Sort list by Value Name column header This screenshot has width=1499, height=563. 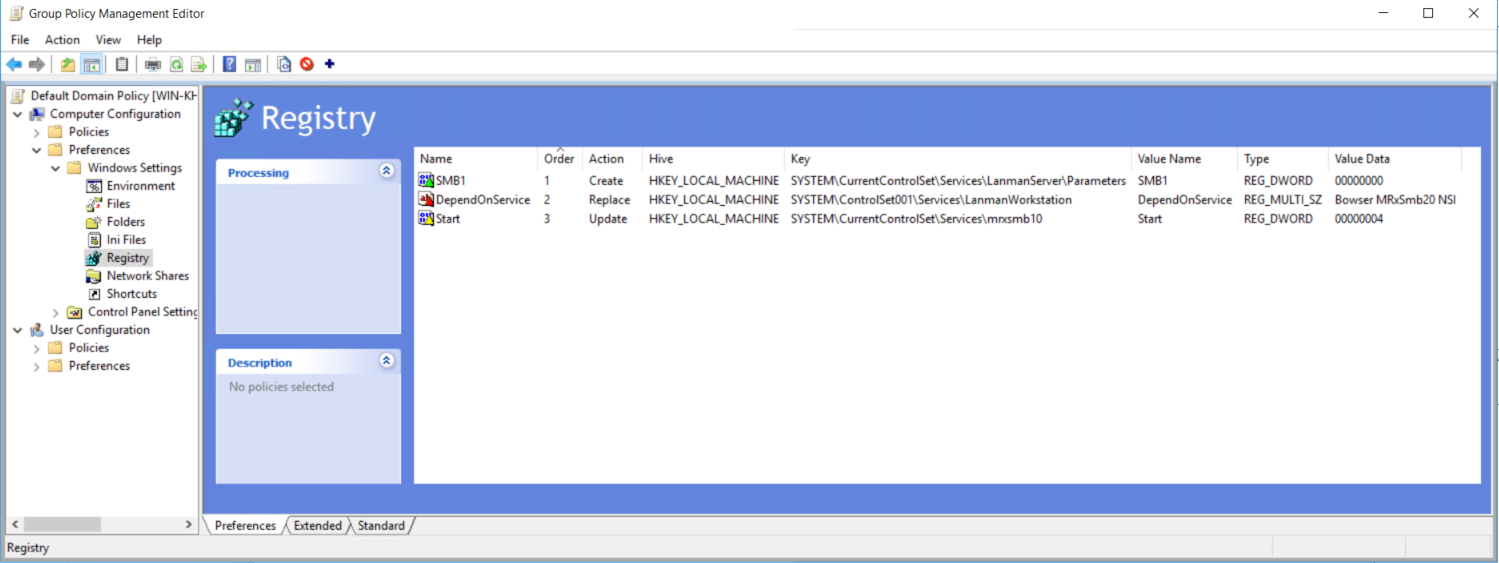pyautogui.click(x=1168, y=159)
